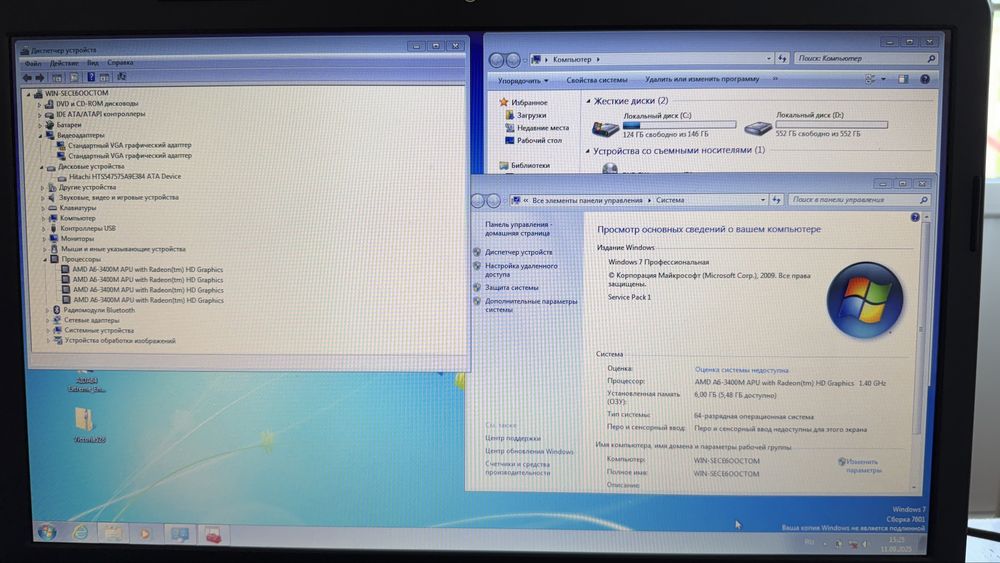Expand IDE ATA/ATAPI контроллеры node
The width and height of the screenshot is (1000, 563).
click(x=40, y=114)
